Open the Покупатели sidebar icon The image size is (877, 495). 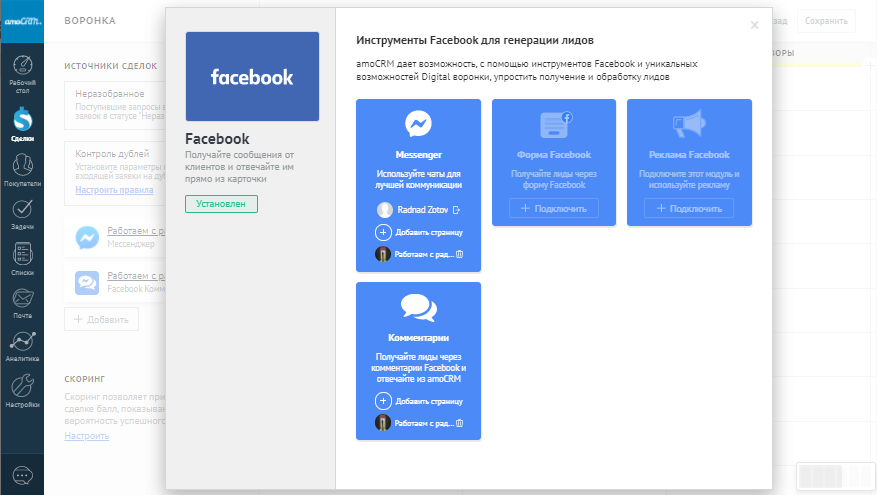22,165
